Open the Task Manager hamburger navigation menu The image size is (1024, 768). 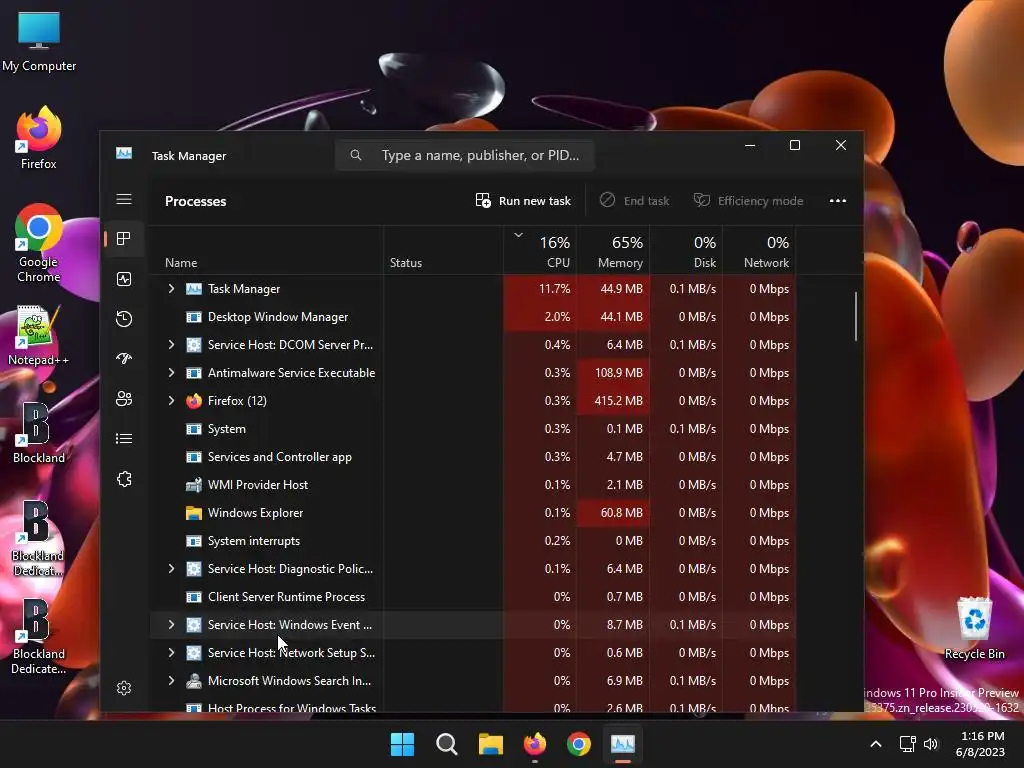(124, 199)
